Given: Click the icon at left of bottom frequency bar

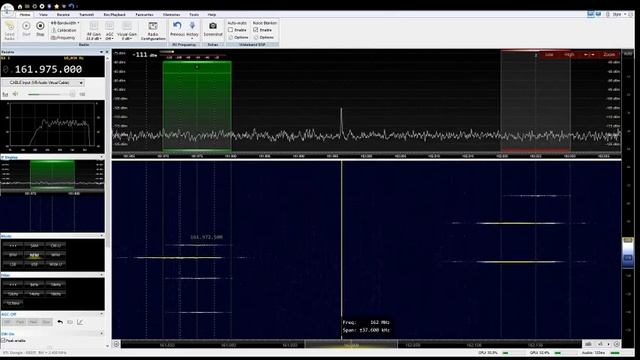Looking at the screenshot, I should point(116,344).
